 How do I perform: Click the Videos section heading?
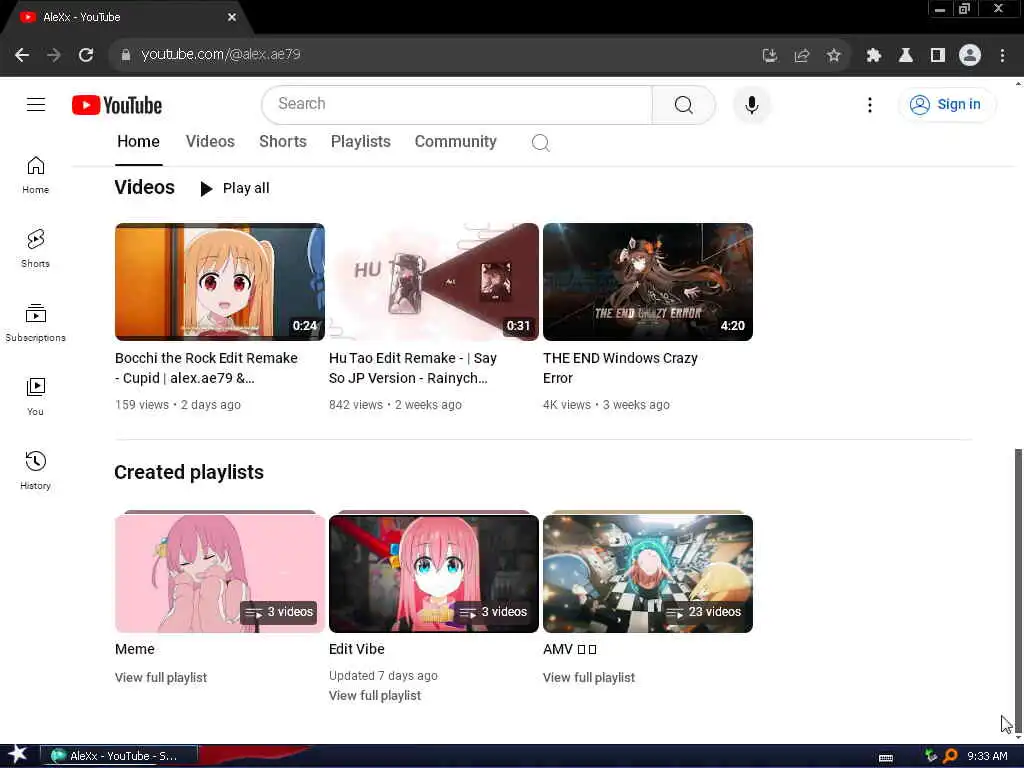click(144, 187)
